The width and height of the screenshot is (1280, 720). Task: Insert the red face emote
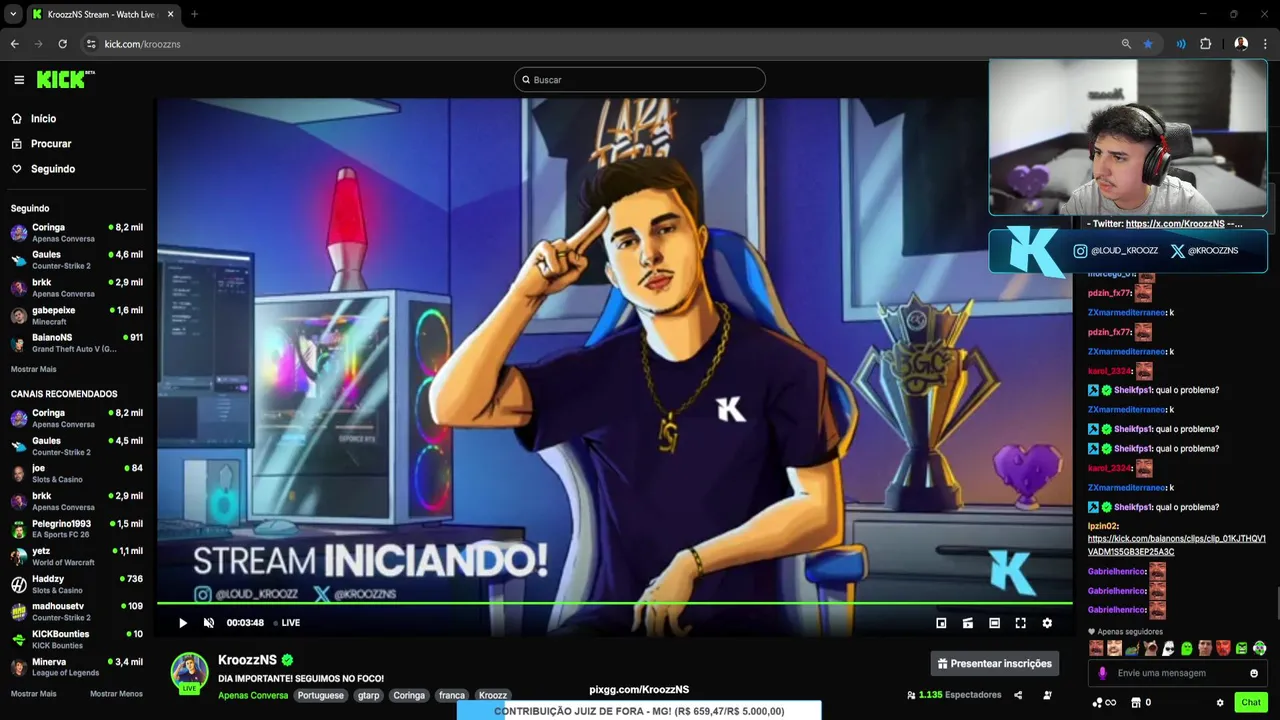[1222, 648]
